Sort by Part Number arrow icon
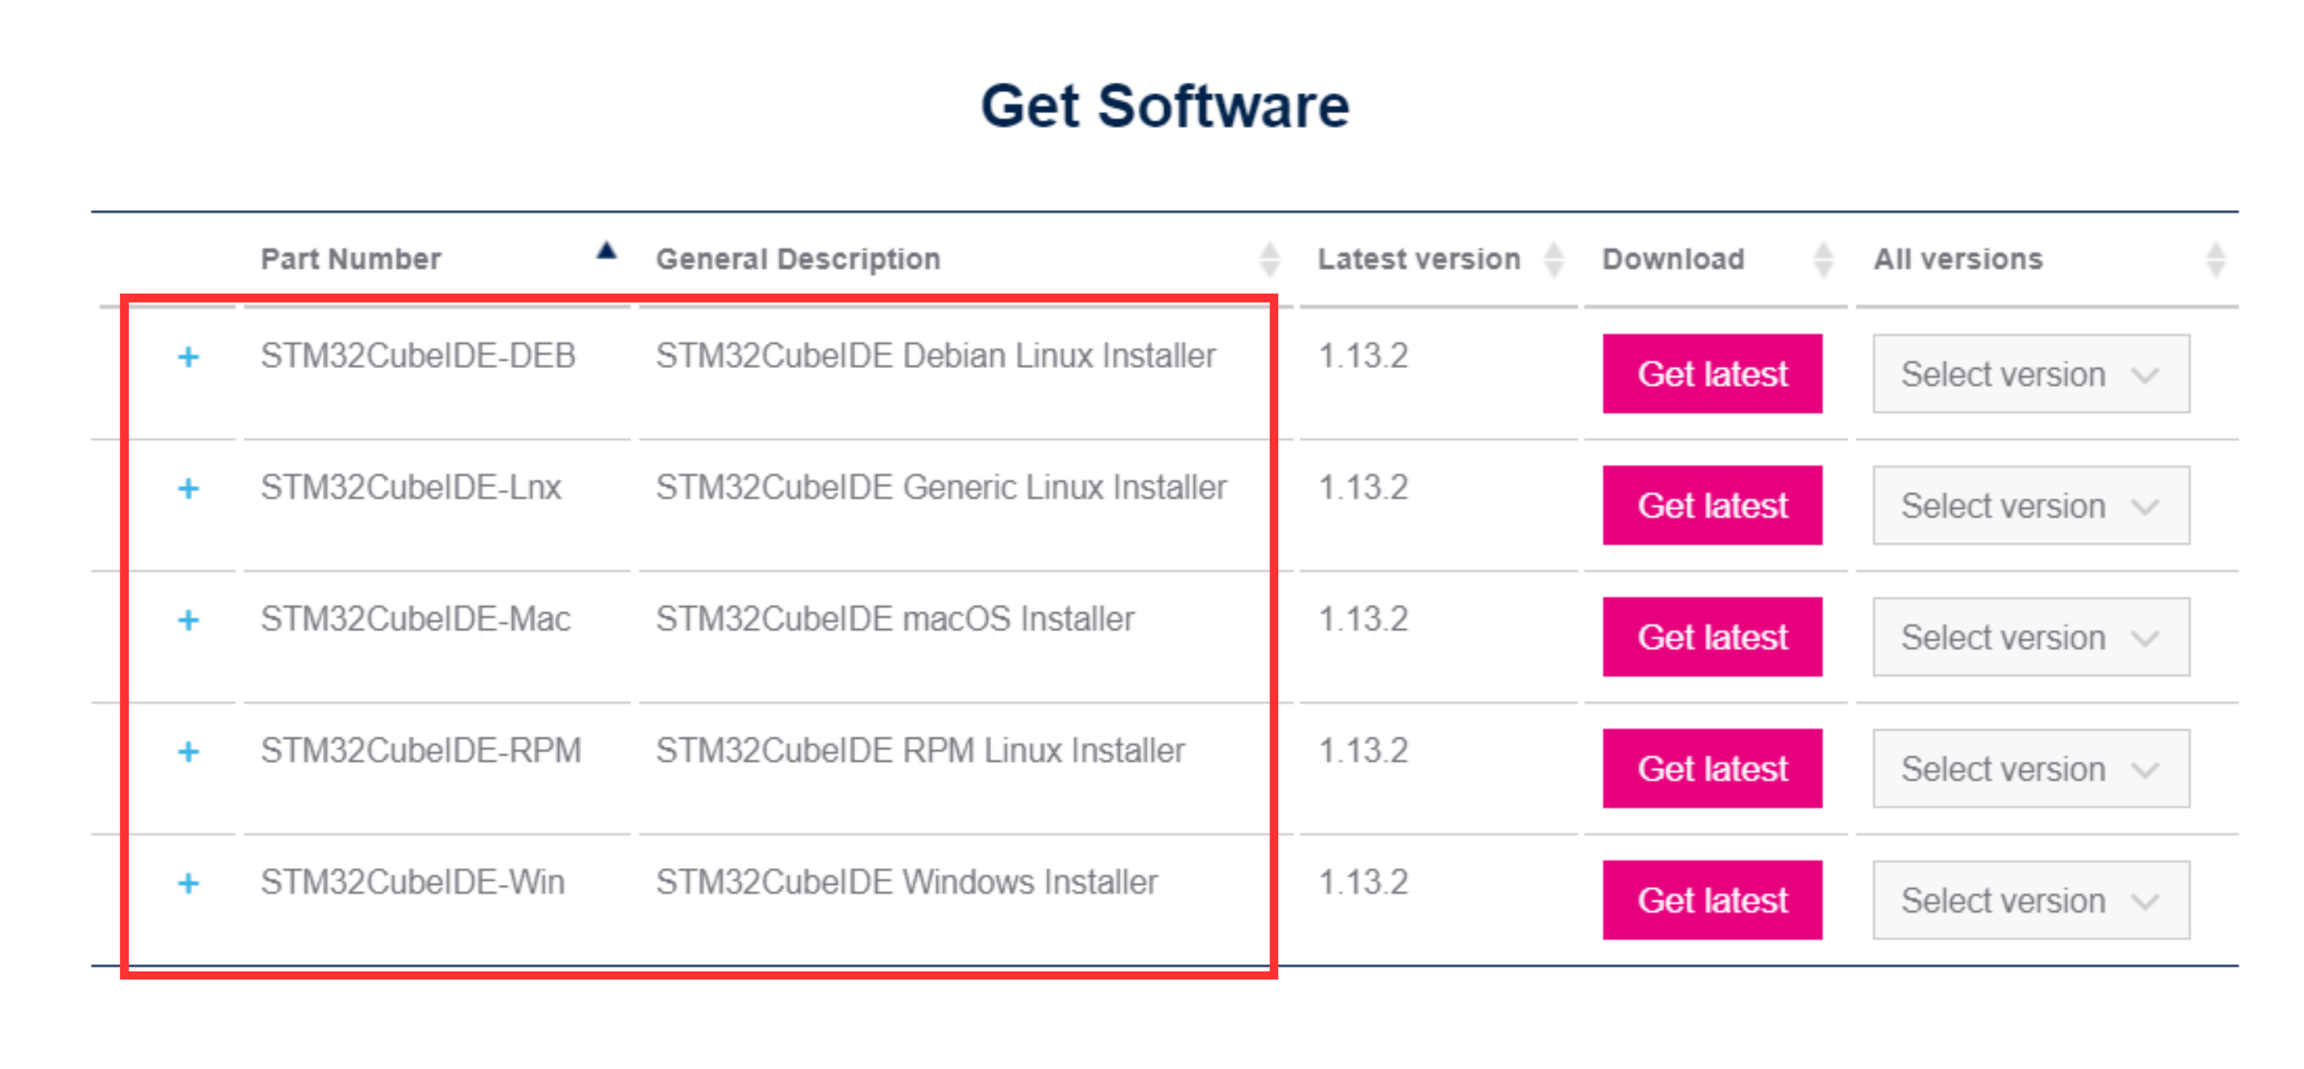Viewport: 2304px width, 1069px height. point(606,252)
